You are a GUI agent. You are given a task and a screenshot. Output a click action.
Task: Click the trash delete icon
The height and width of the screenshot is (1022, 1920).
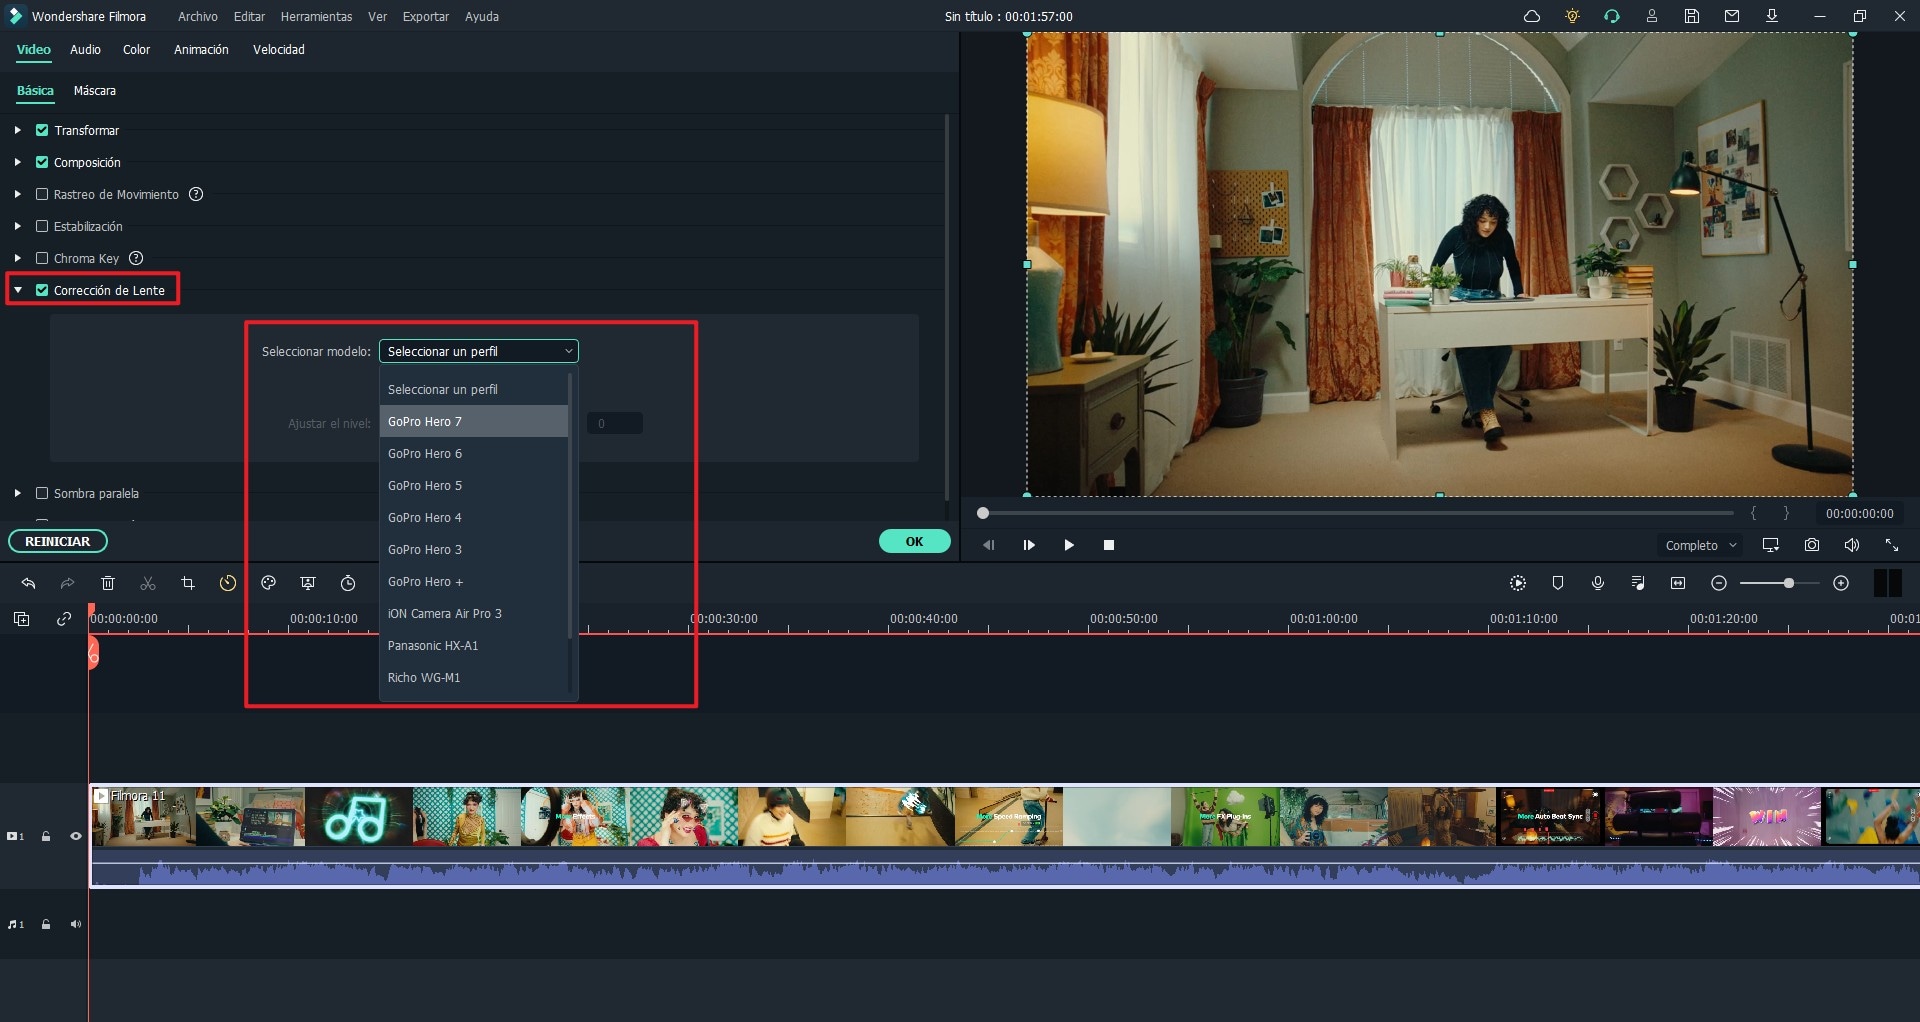(108, 583)
